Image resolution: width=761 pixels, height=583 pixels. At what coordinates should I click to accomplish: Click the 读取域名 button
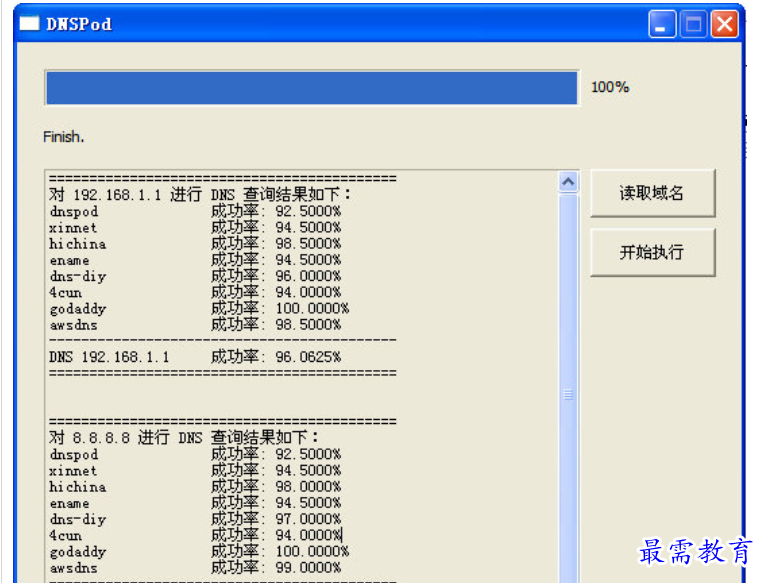click(652, 193)
